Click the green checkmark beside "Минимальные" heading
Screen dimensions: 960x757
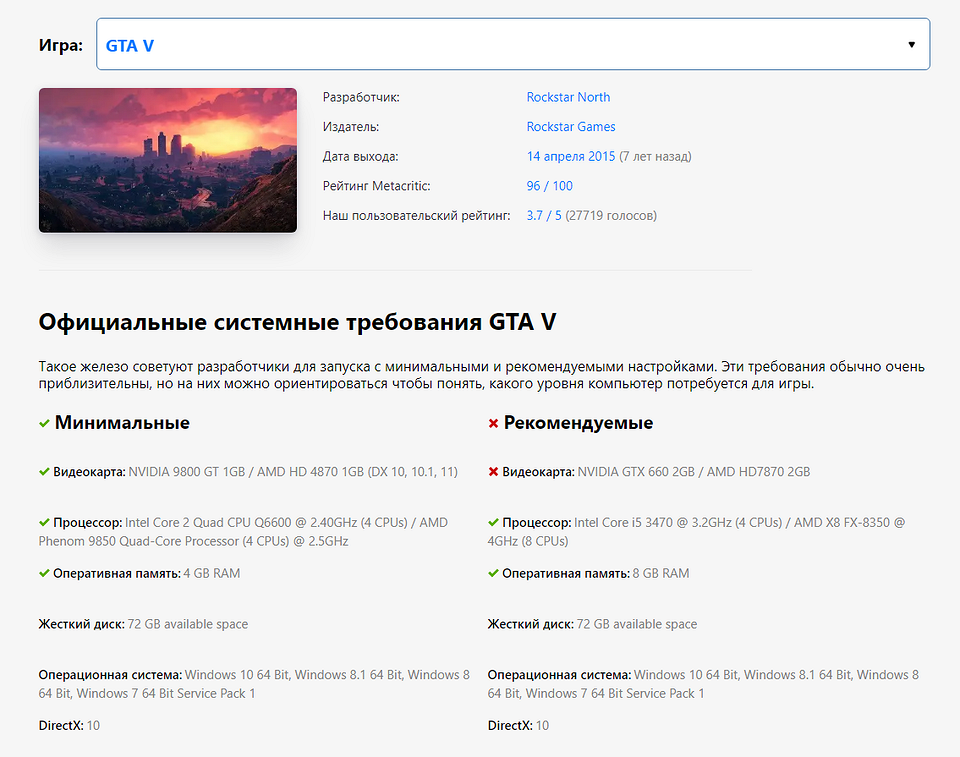(x=44, y=423)
